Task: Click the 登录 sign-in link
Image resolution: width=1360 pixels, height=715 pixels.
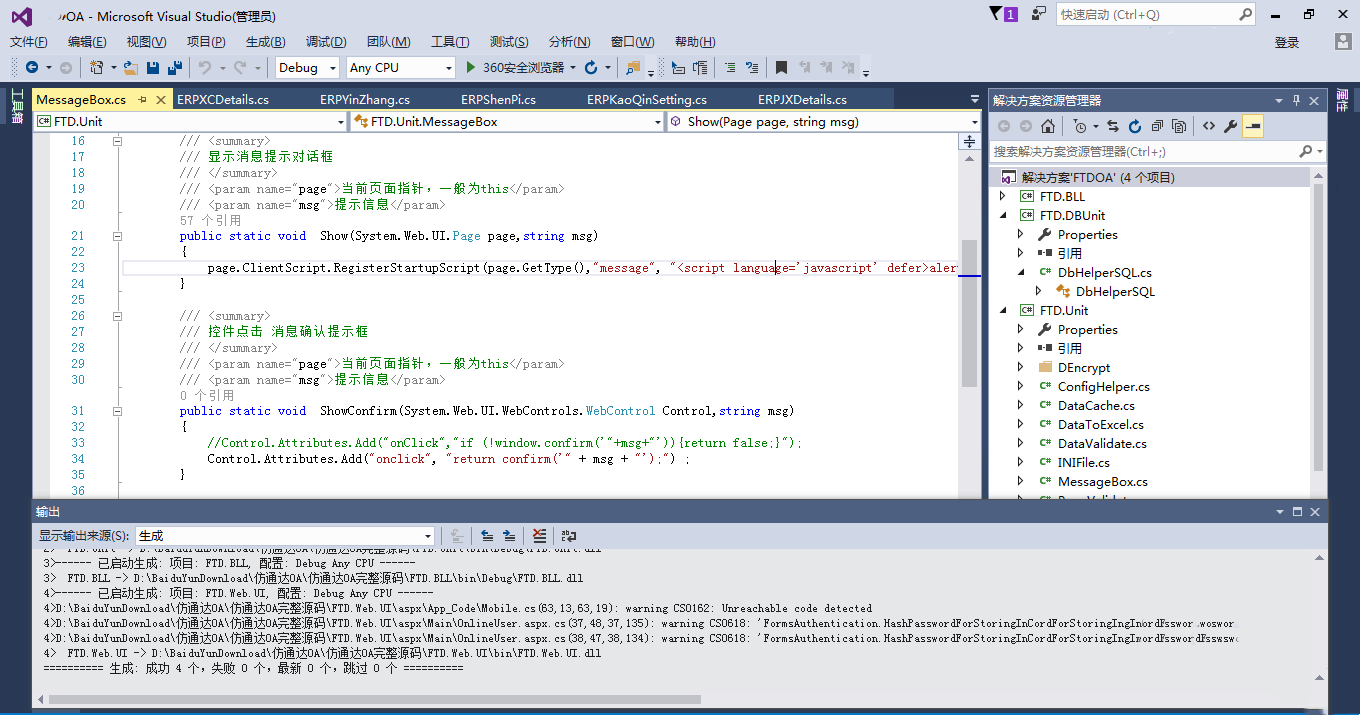Action: pyautogui.click(x=1287, y=42)
